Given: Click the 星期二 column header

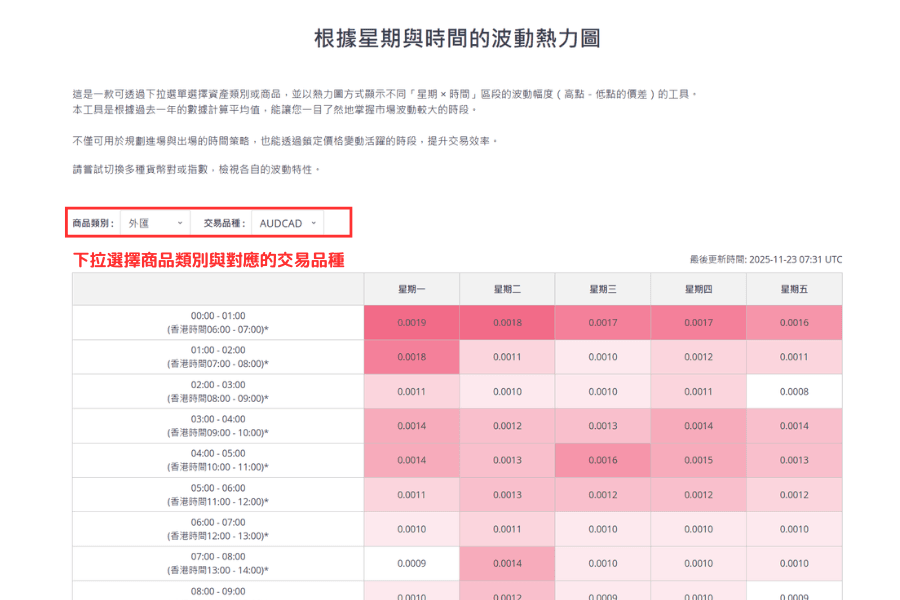Looking at the screenshot, I should point(507,288).
